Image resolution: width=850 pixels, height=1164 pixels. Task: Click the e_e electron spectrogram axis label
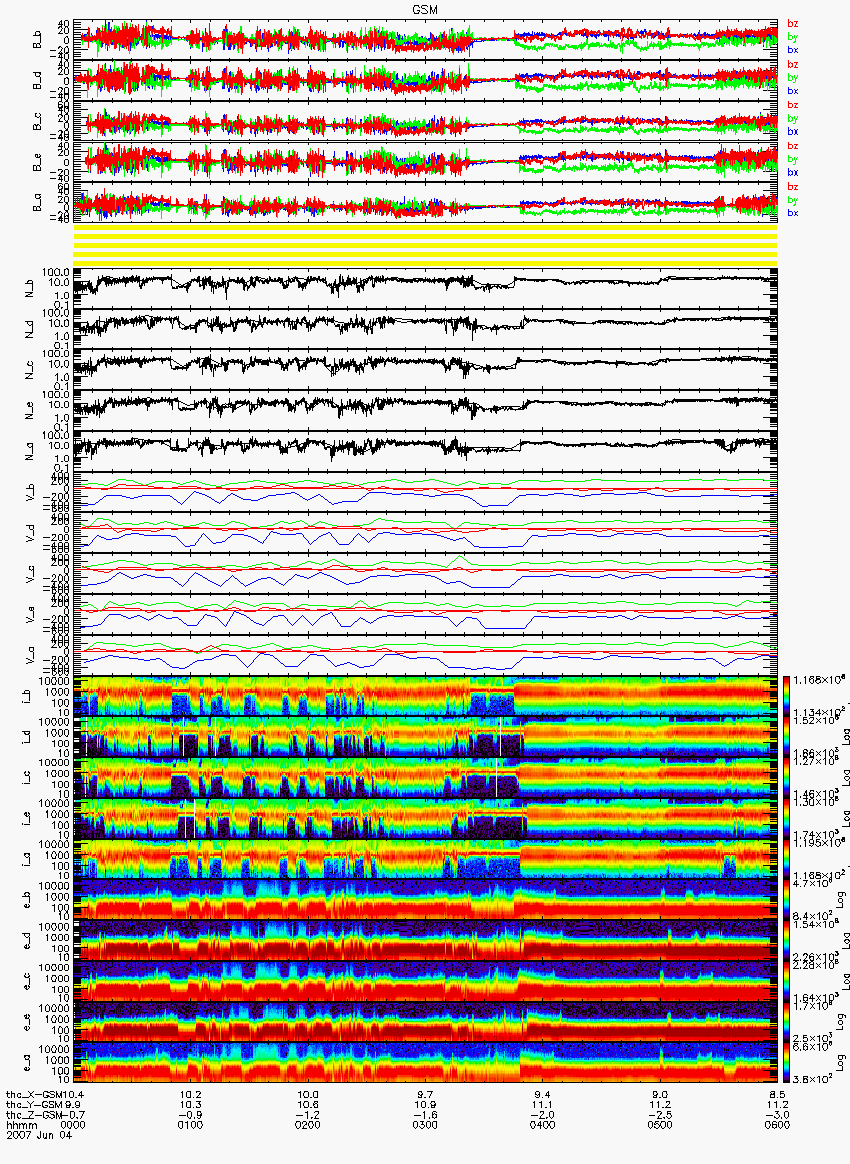[26, 1022]
